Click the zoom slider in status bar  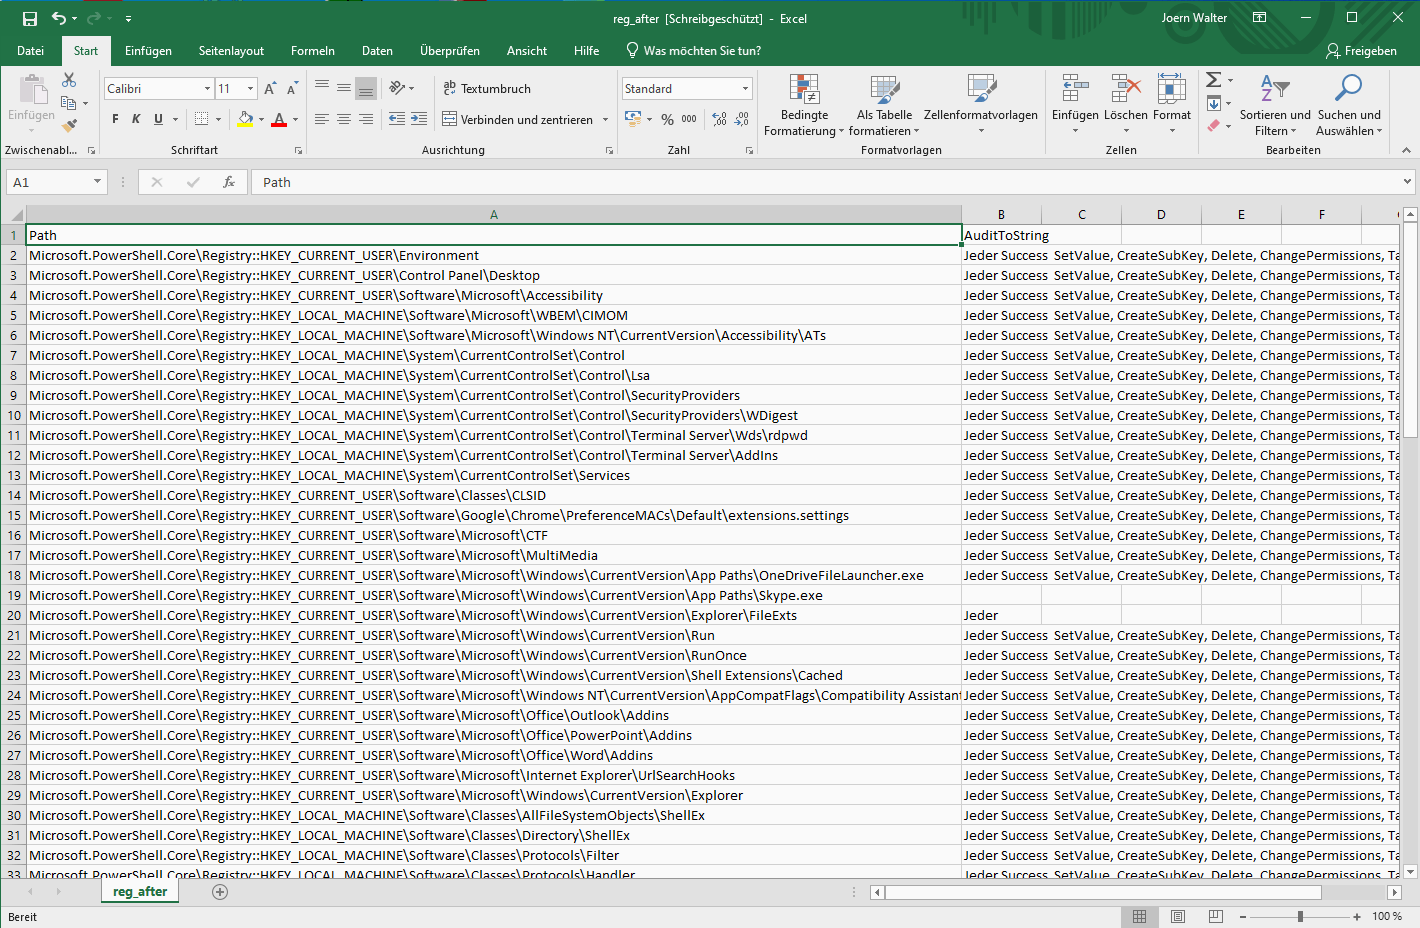pos(1300,916)
